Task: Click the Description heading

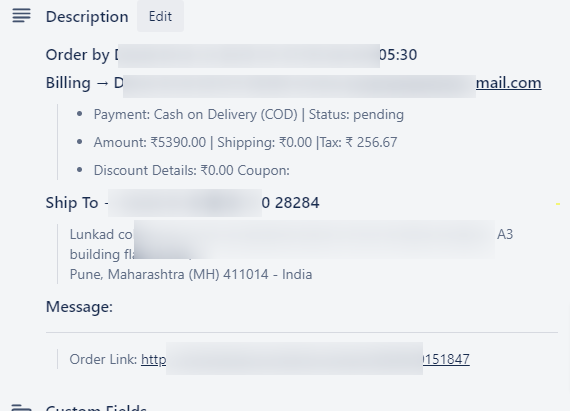Action: [87, 17]
